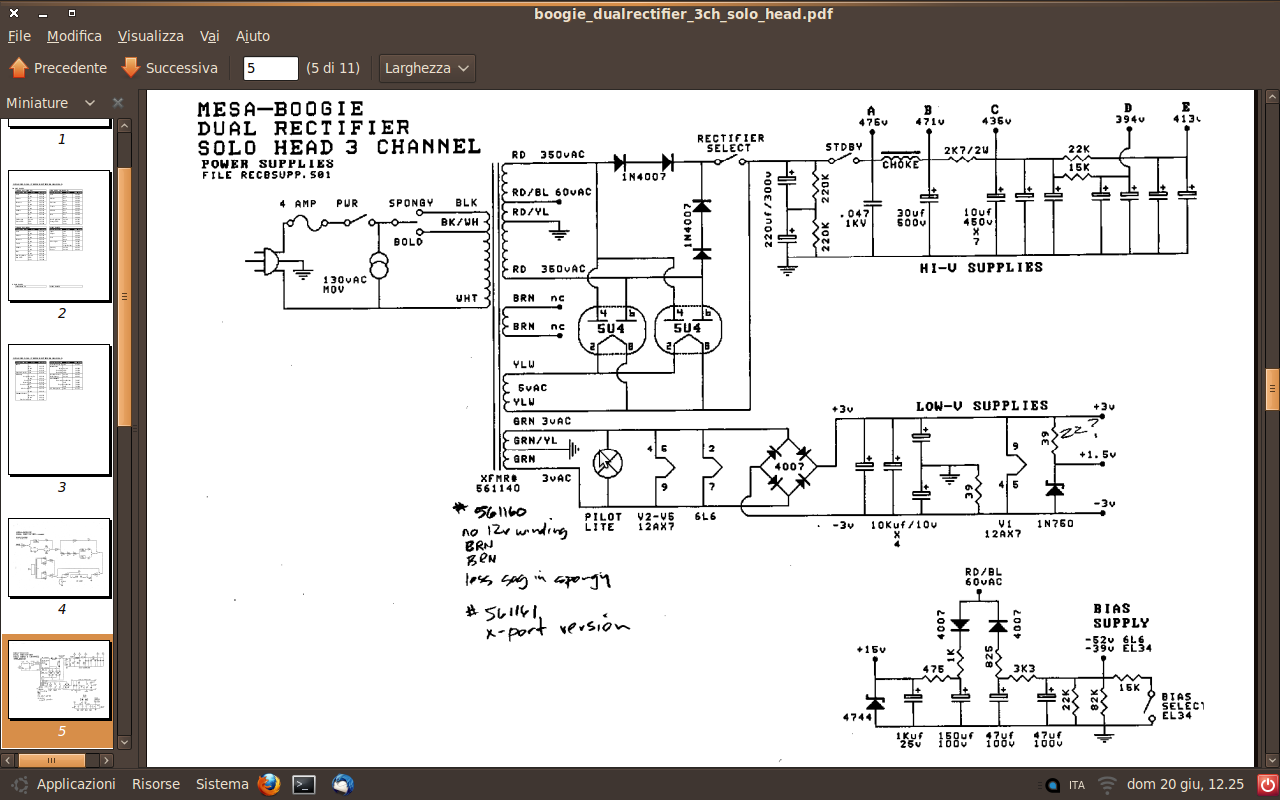1280x800 pixels.
Task: Select page 2 thumbnail
Action: click(x=59, y=235)
